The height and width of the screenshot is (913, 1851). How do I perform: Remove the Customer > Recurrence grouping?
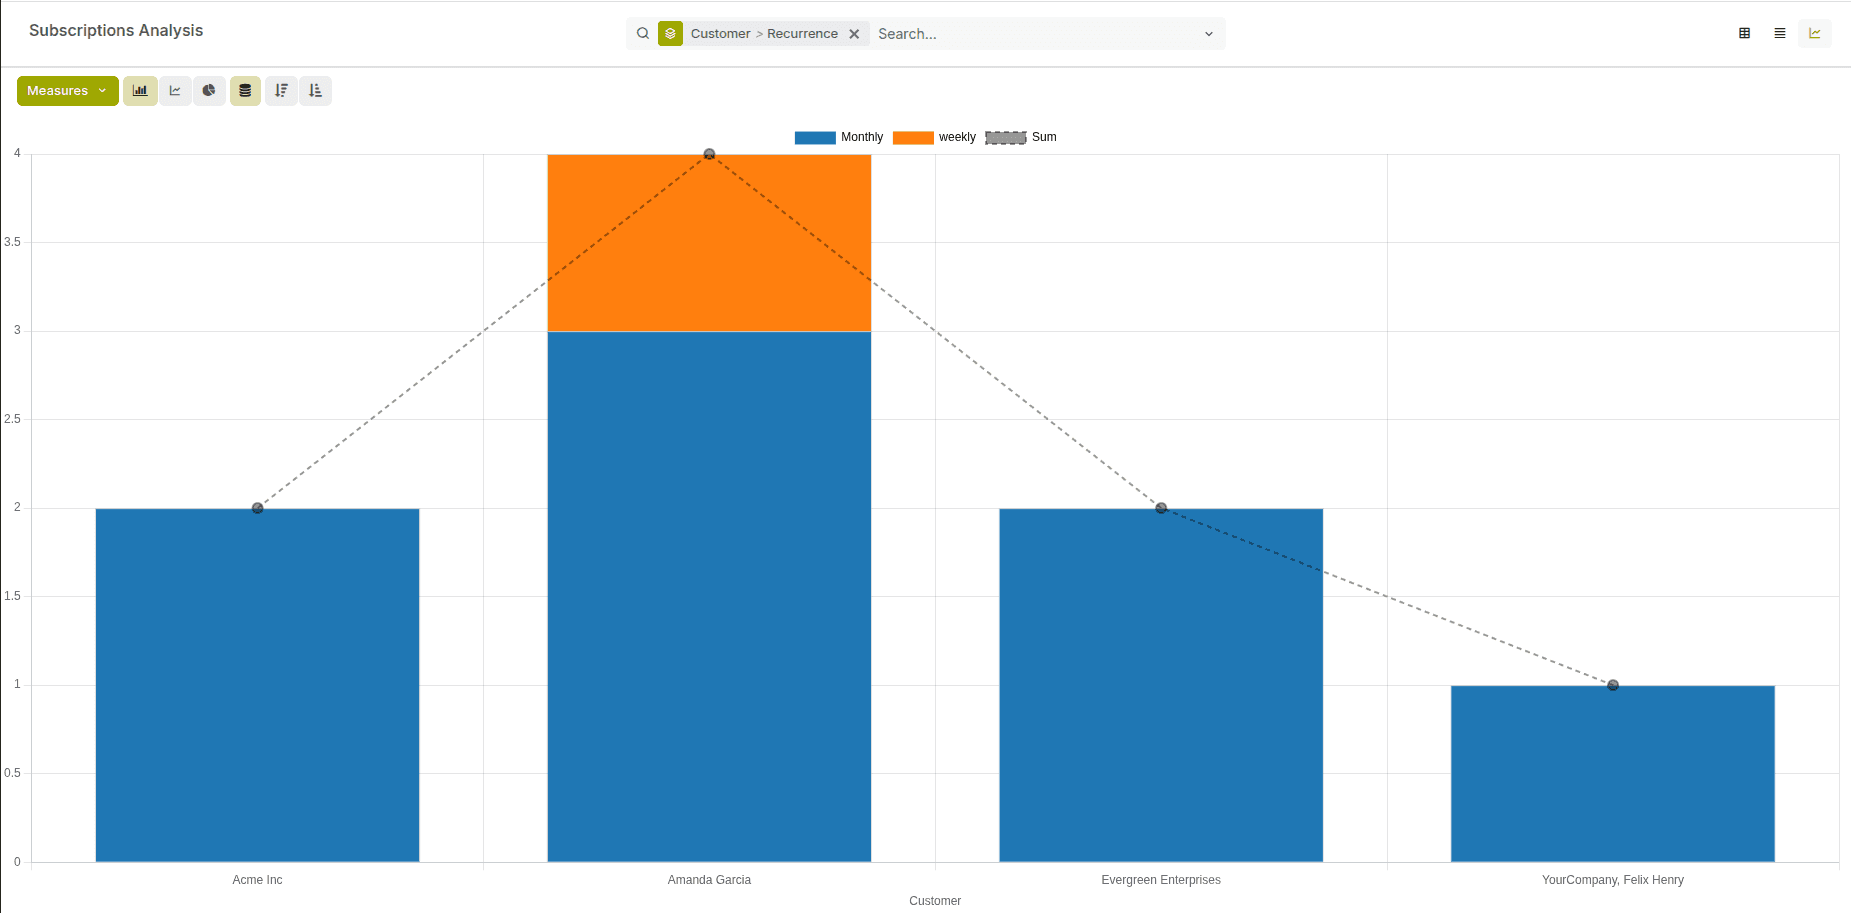[x=854, y=34]
